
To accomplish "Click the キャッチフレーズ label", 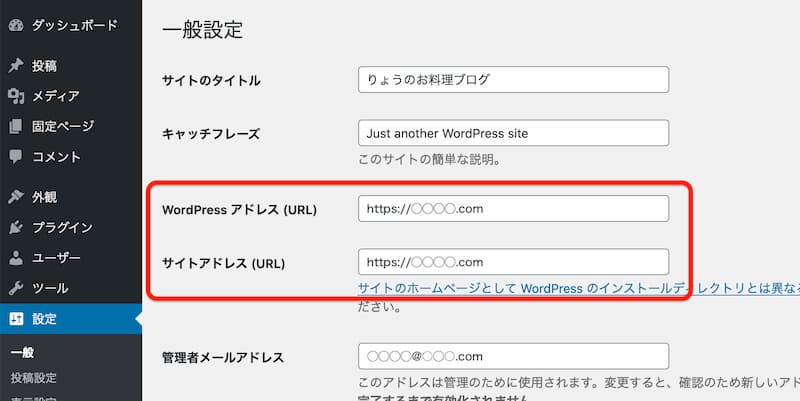I will coord(211,134).
